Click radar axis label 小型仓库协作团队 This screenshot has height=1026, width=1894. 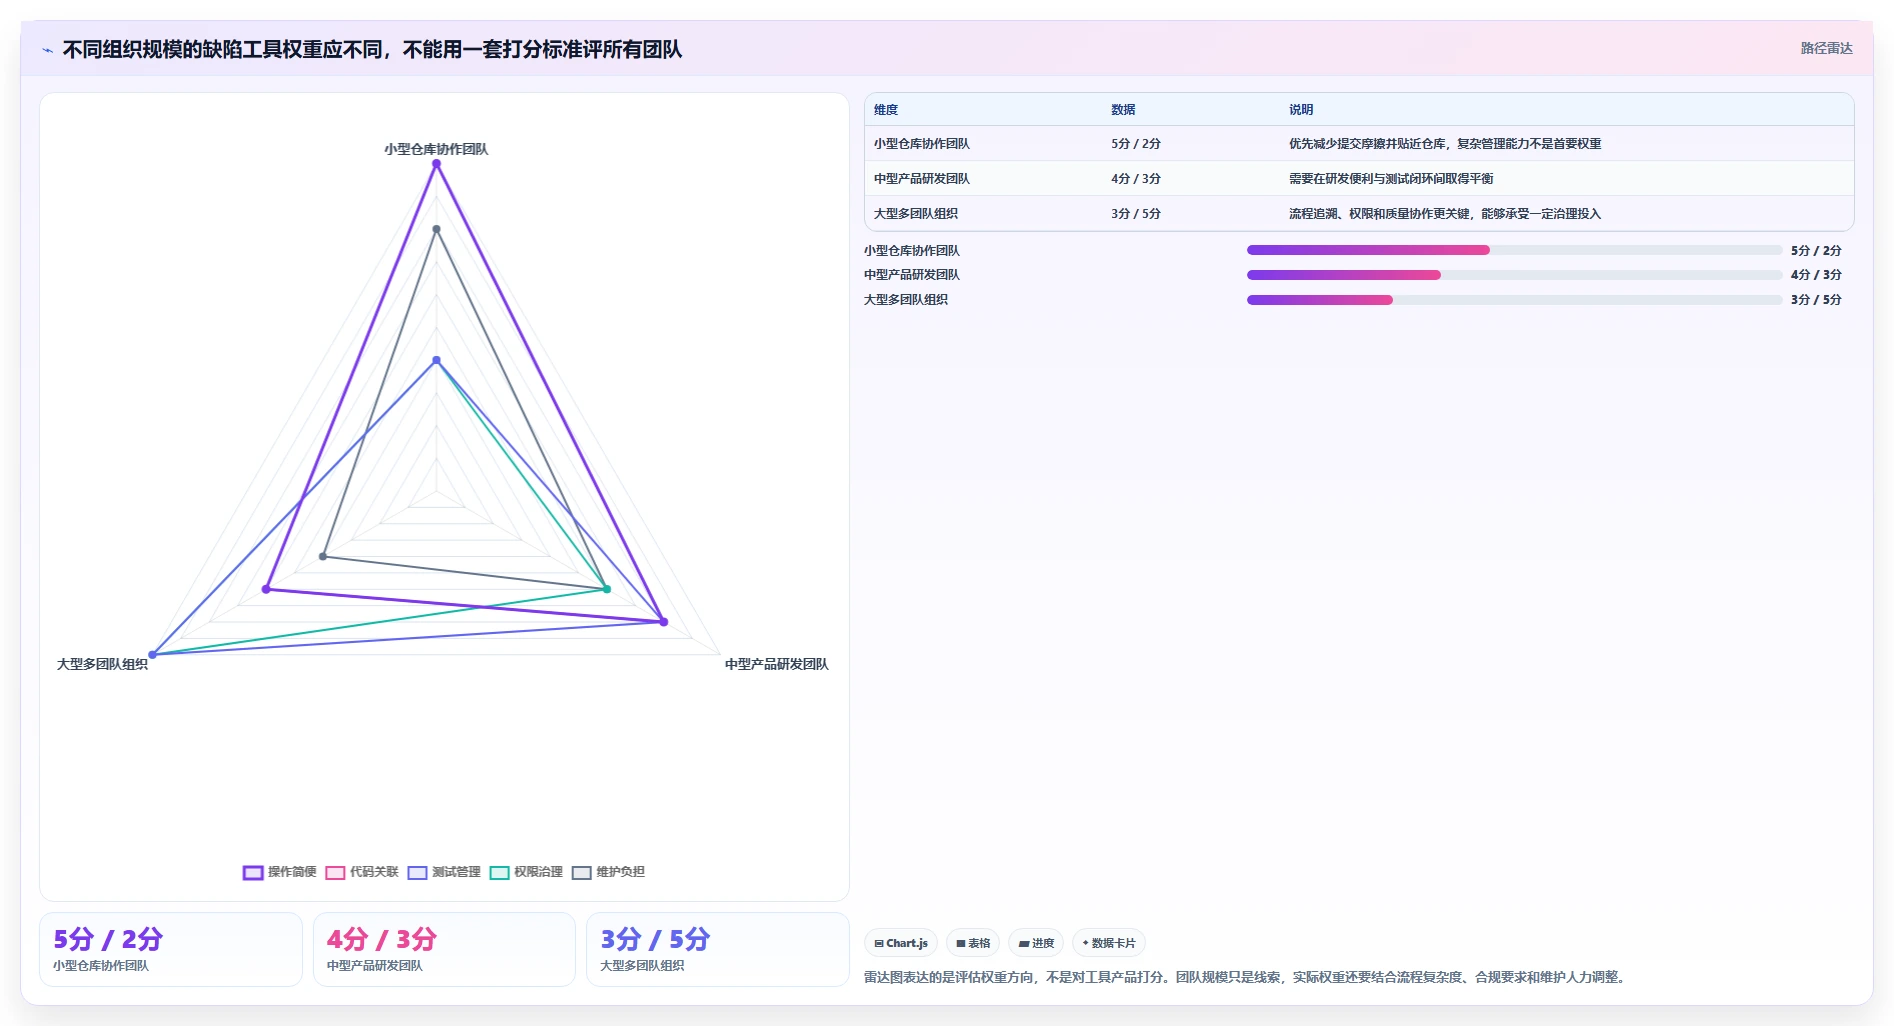pyautogui.click(x=436, y=149)
